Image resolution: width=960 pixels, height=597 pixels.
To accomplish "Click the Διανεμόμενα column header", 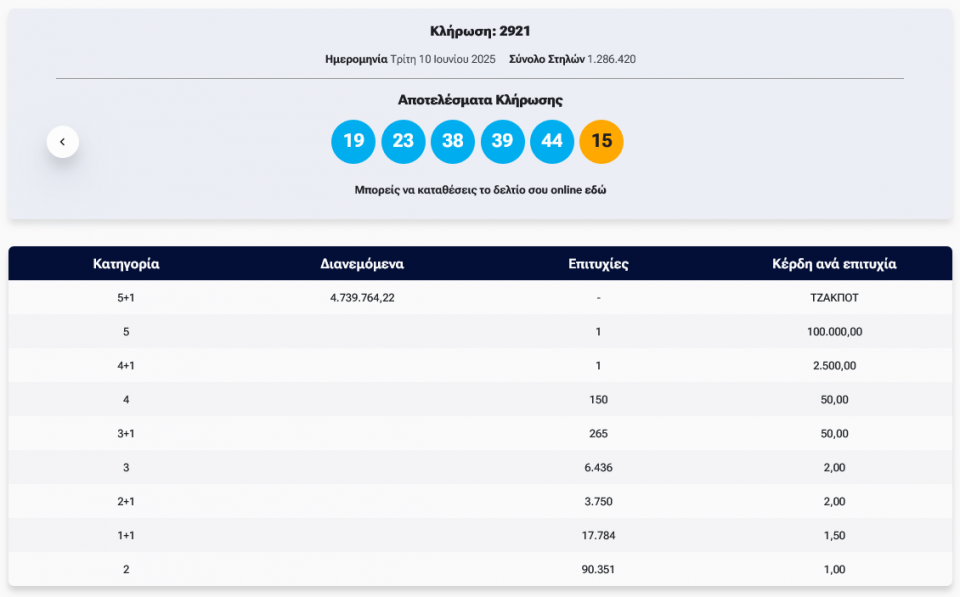I will click(362, 264).
